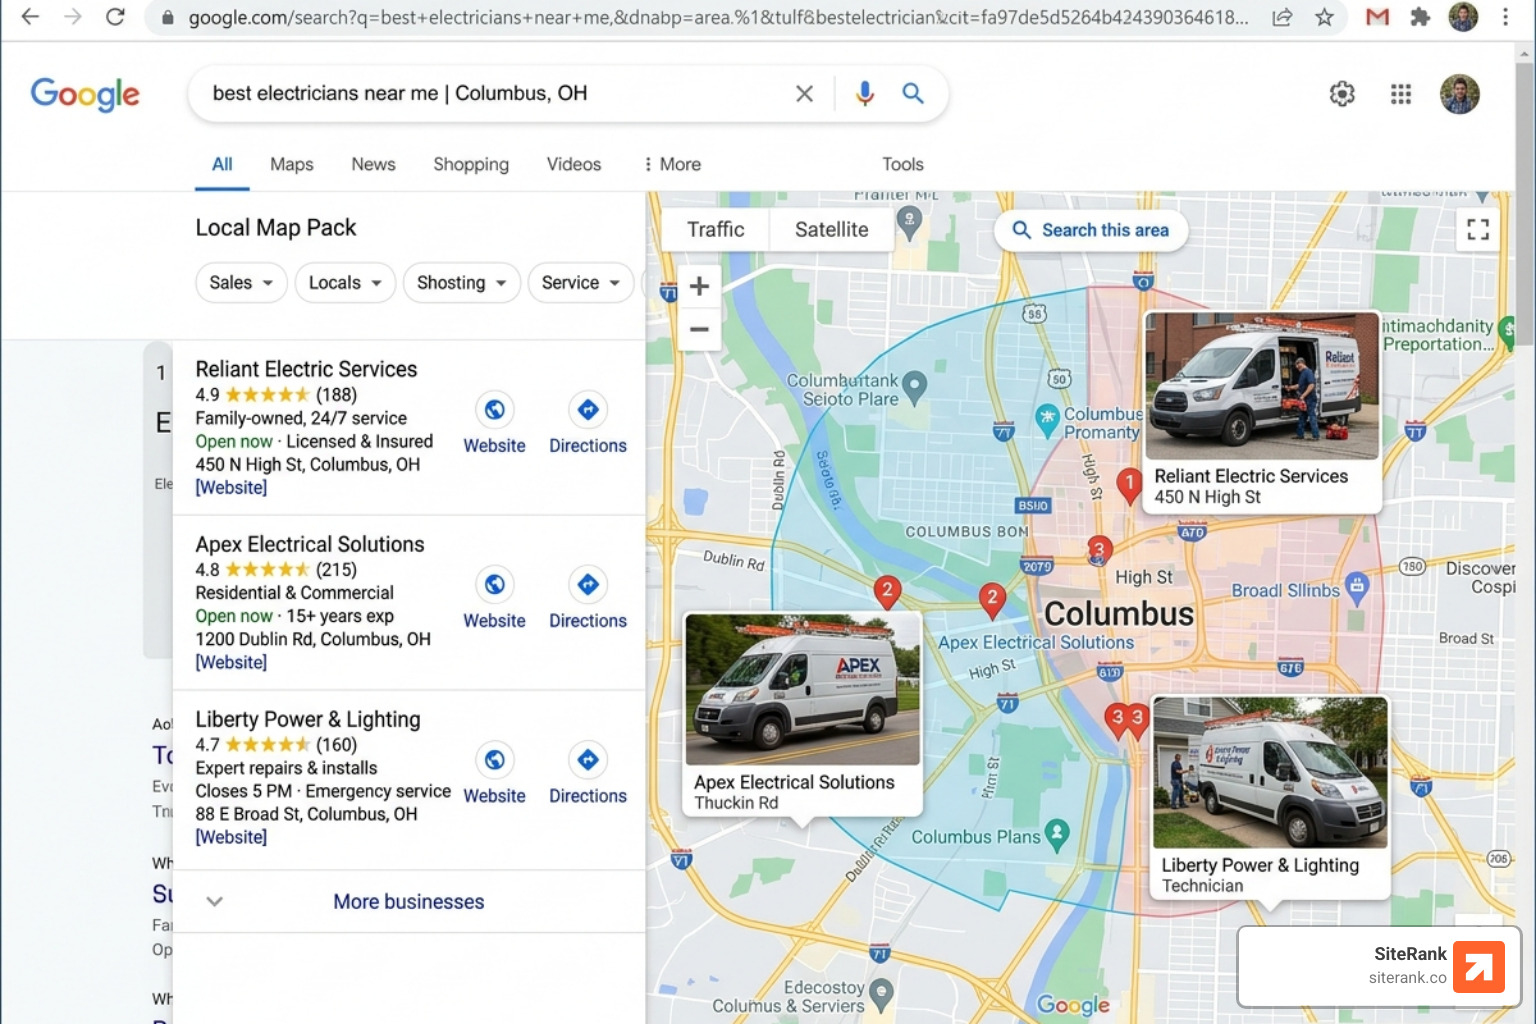The height and width of the screenshot is (1024, 1536).
Task: Switch to the Shopping tab
Action: [471, 164]
